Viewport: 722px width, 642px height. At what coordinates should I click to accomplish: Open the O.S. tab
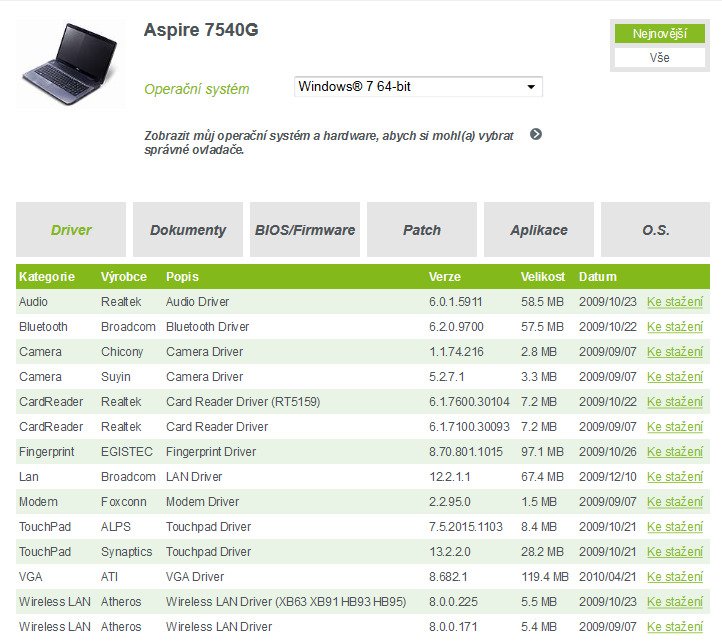(656, 229)
